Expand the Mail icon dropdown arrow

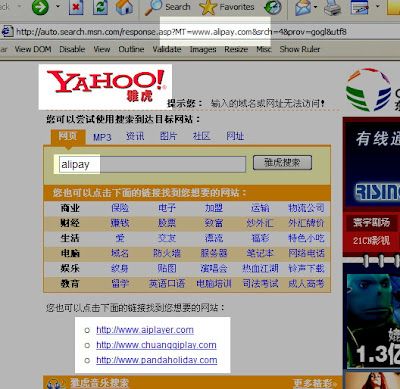pyautogui.click(x=315, y=6)
